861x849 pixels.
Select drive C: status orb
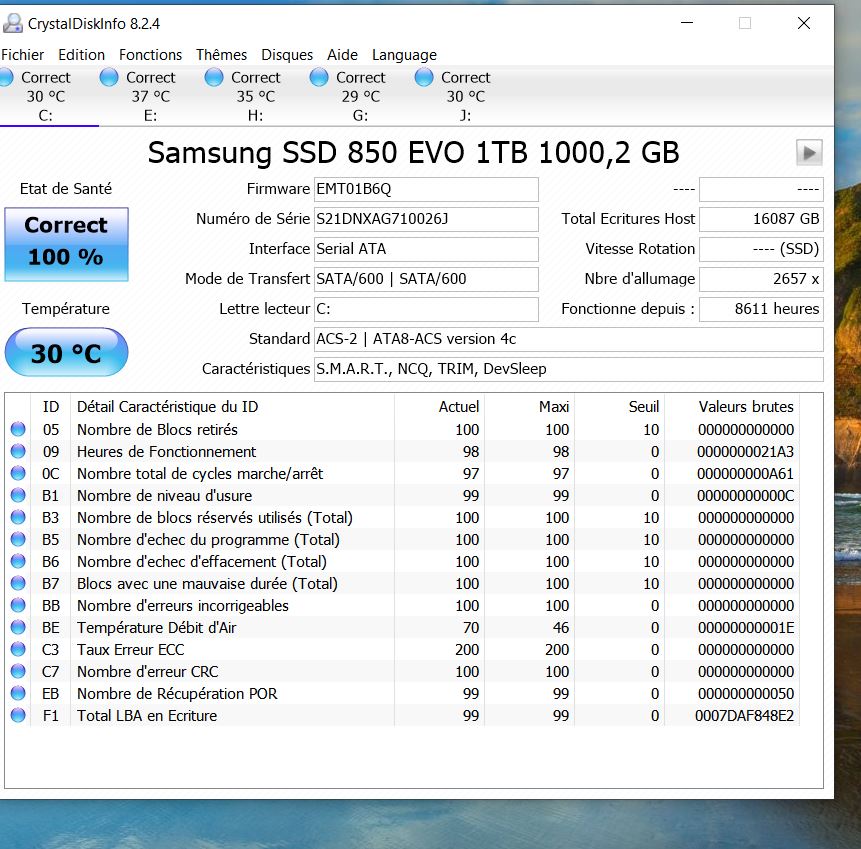5,77
